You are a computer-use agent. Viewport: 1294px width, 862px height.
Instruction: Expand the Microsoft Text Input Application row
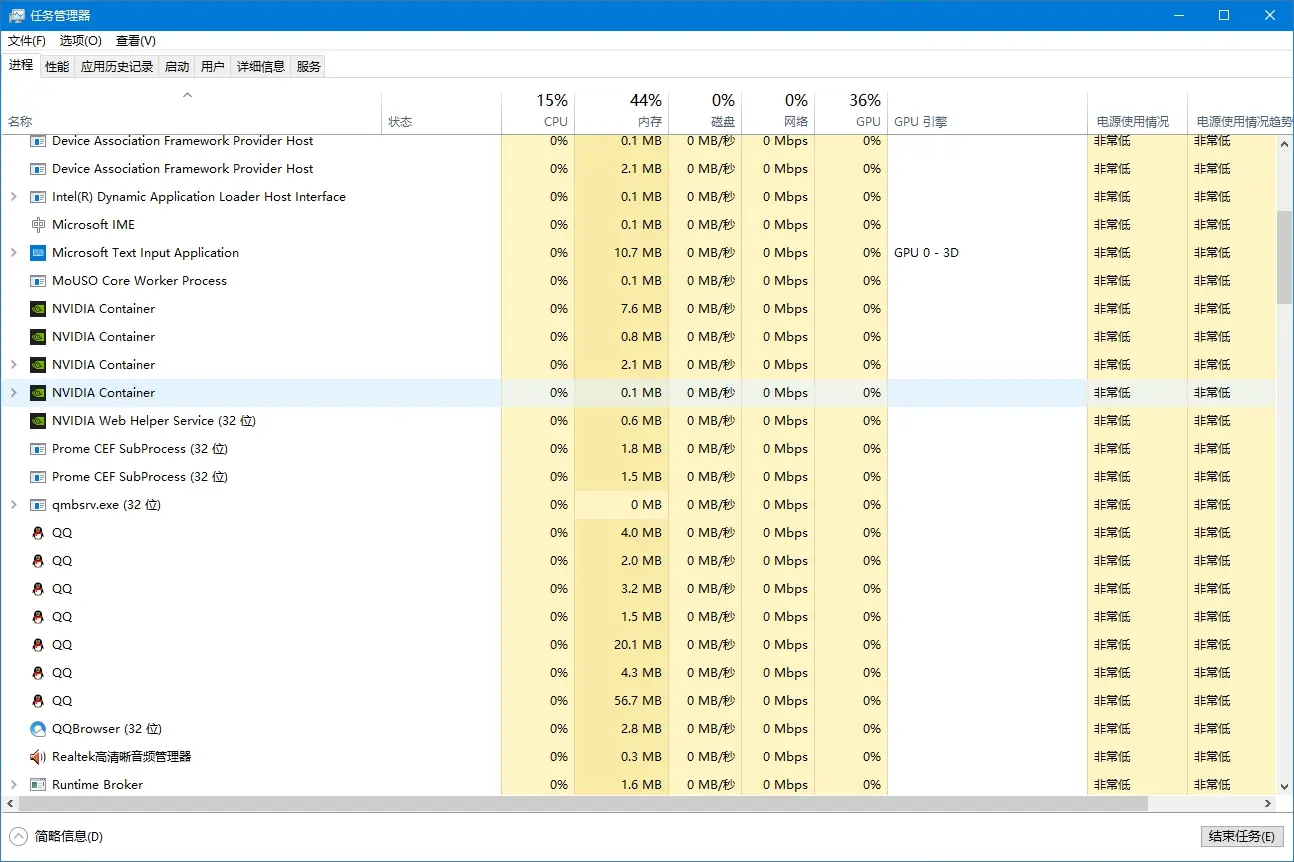[x=13, y=253]
